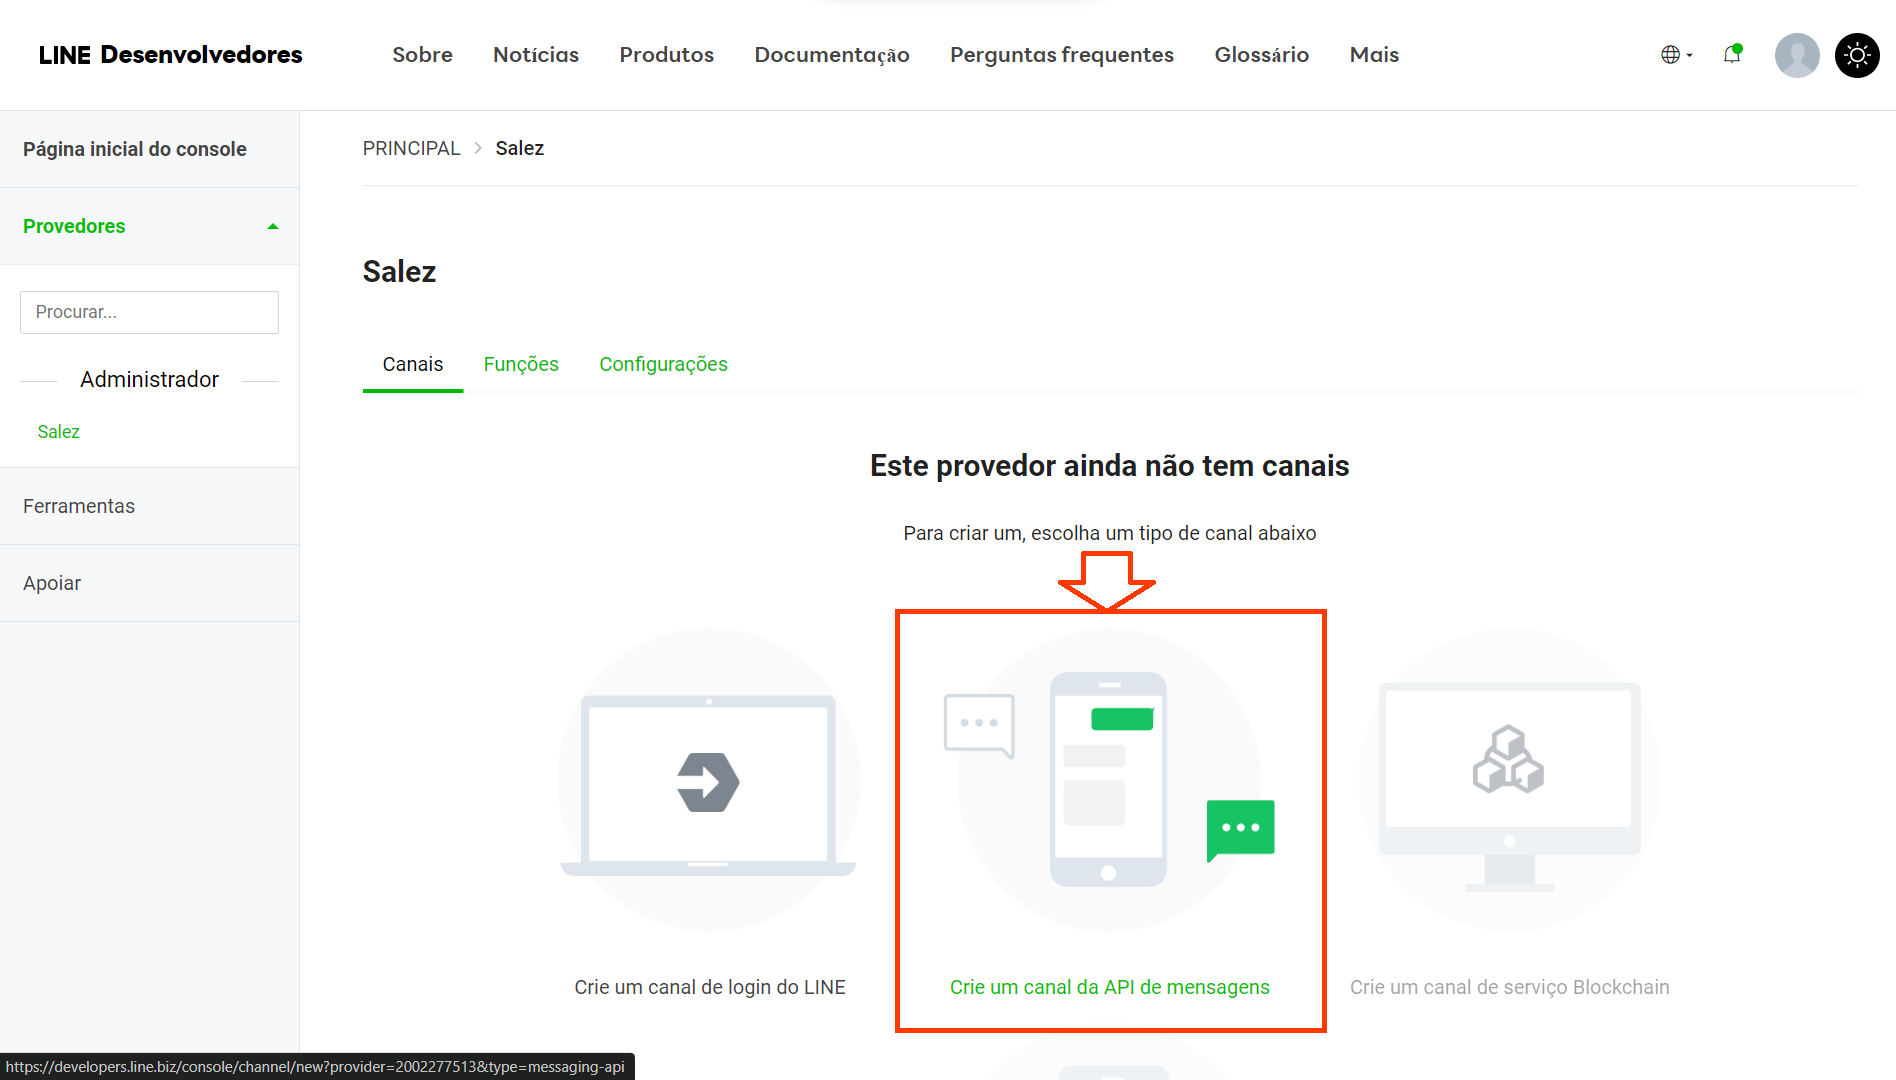The width and height of the screenshot is (1896, 1080).
Task: Open the notifications bell
Action: [x=1733, y=54]
